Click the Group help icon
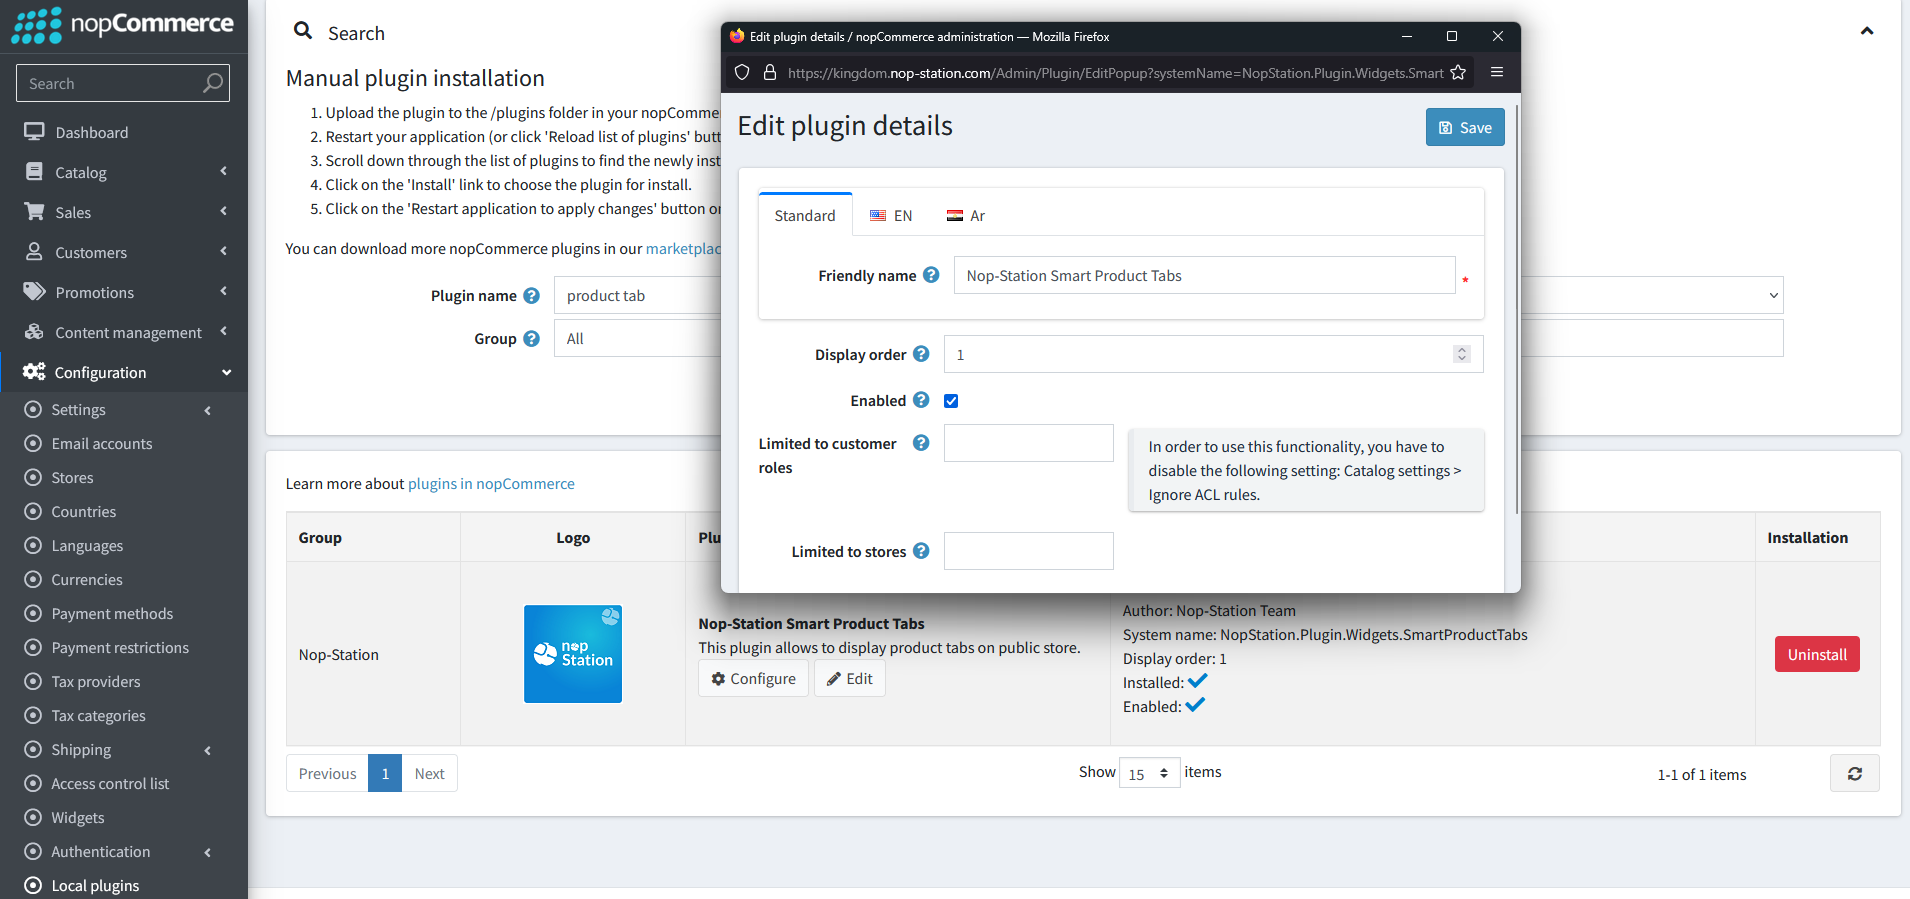Viewport: 1910px width, 899px height. 531,339
